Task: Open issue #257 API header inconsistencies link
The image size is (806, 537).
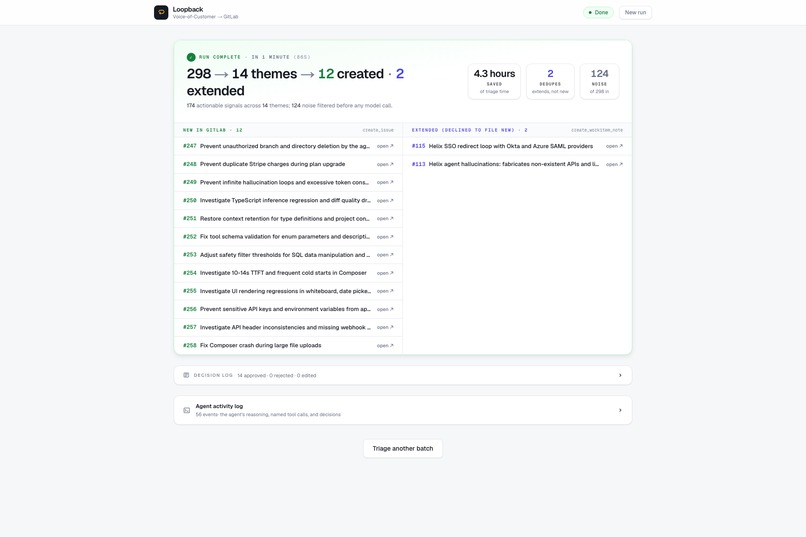Action: pos(385,327)
